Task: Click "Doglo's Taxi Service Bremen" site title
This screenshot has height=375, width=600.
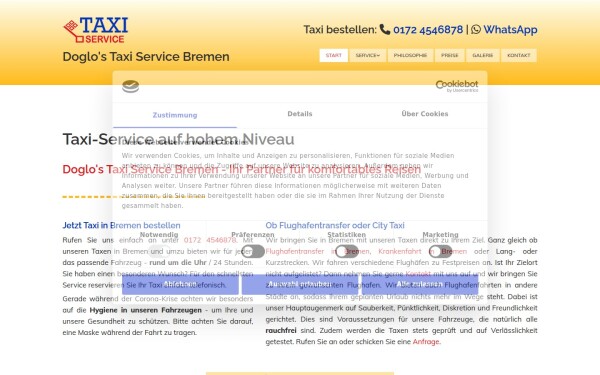Action: [146, 57]
